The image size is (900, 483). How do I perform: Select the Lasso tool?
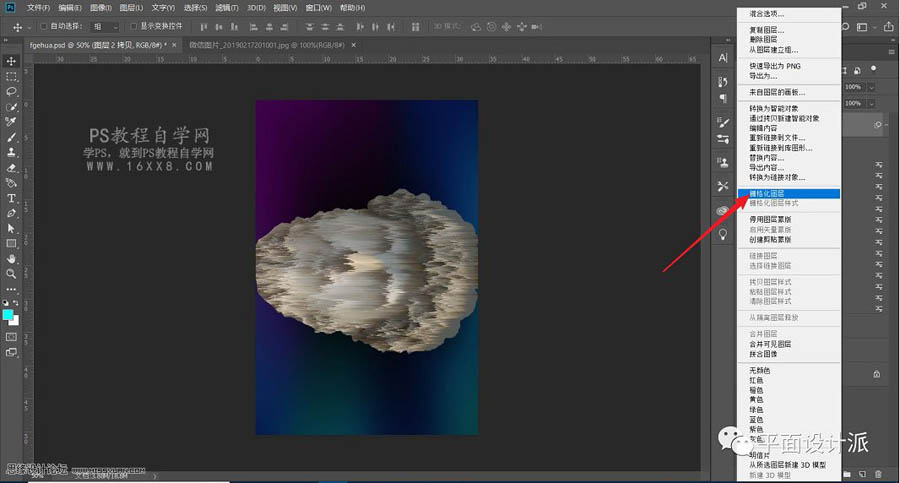pyautogui.click(x=12, y=92)
